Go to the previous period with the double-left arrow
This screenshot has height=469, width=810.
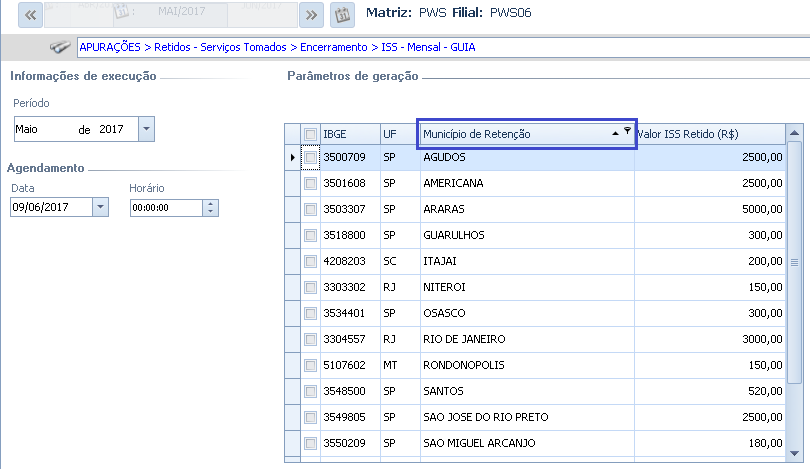30,15
